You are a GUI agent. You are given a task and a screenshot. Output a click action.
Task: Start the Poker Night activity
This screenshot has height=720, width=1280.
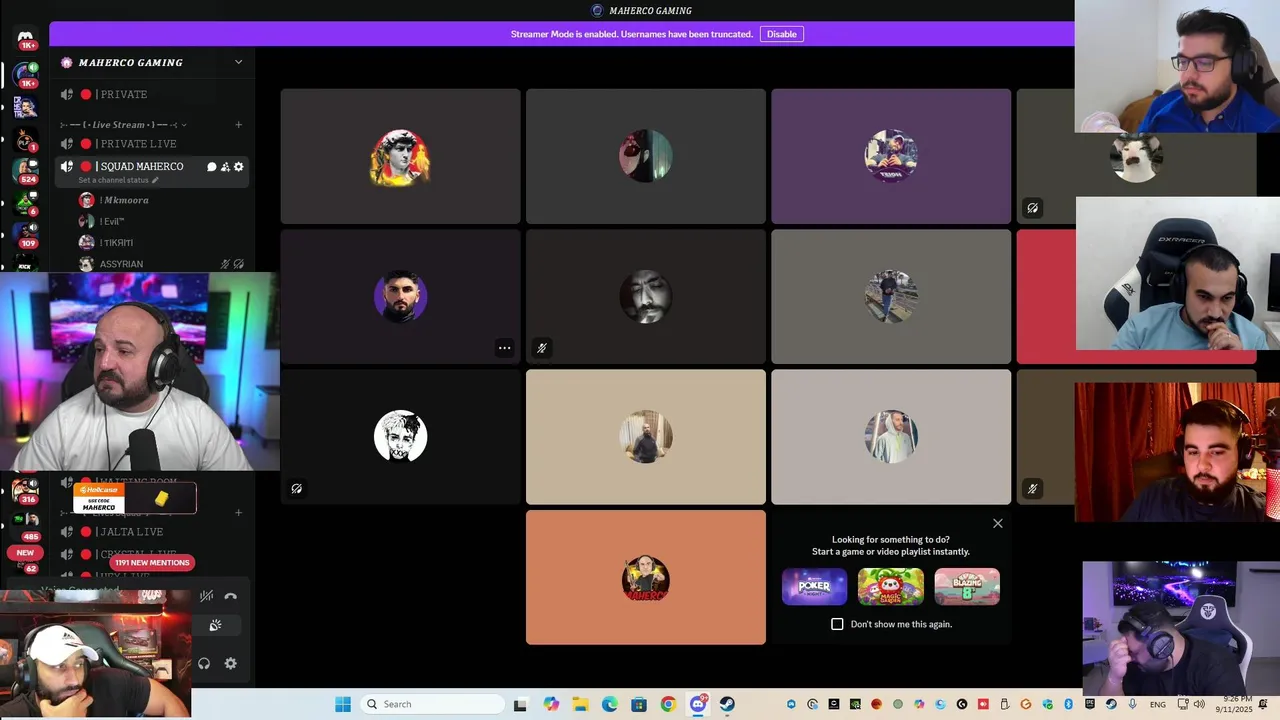click(x=814, y=587)
